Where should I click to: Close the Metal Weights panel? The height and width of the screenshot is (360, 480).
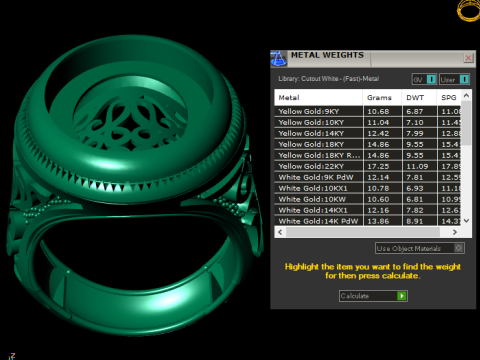click(x=468, y=58)
